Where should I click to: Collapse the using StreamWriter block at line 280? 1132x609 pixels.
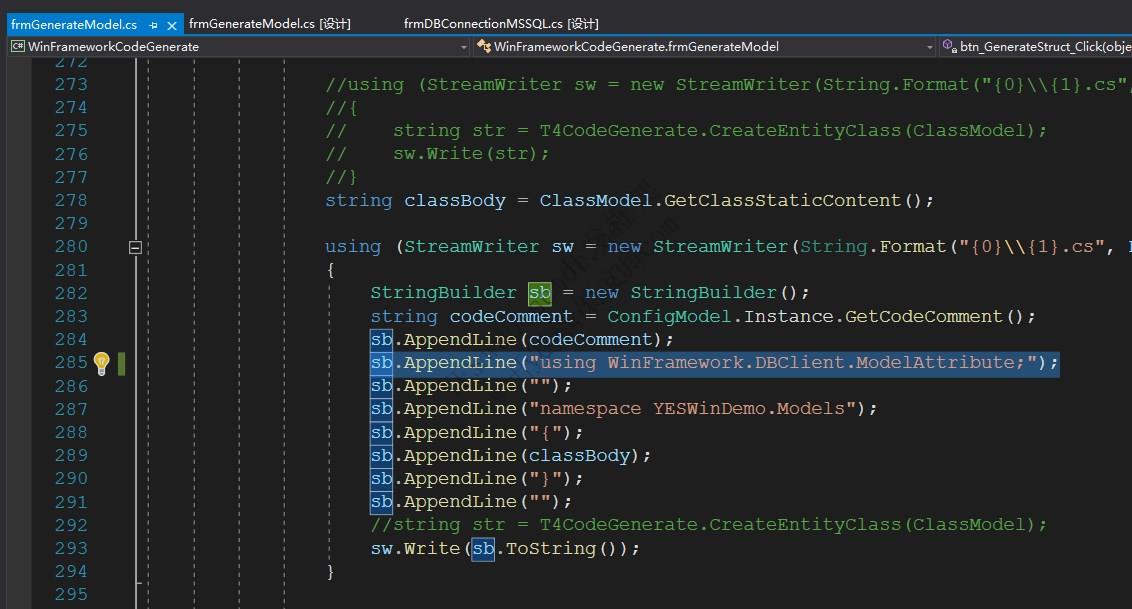pyautogui.click(x=135, y=246)
